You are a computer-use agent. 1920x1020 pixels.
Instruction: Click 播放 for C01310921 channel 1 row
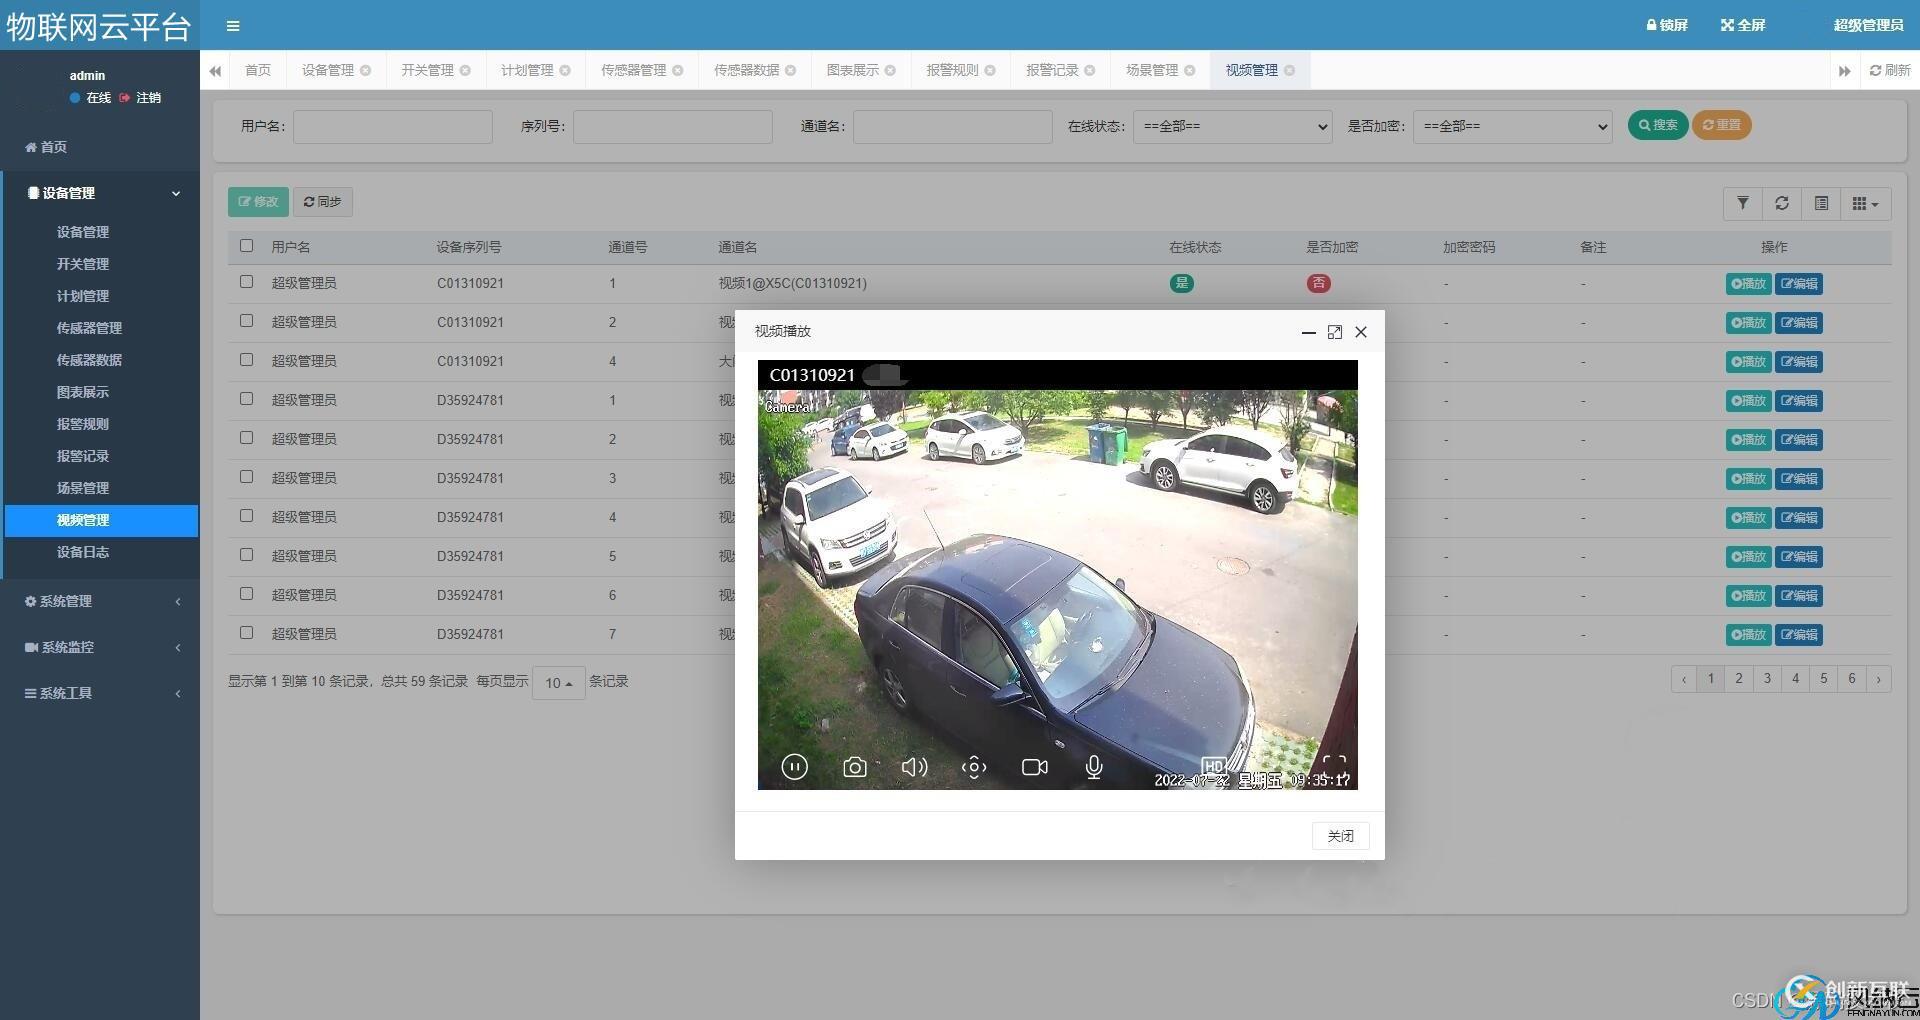(1748, 283)
